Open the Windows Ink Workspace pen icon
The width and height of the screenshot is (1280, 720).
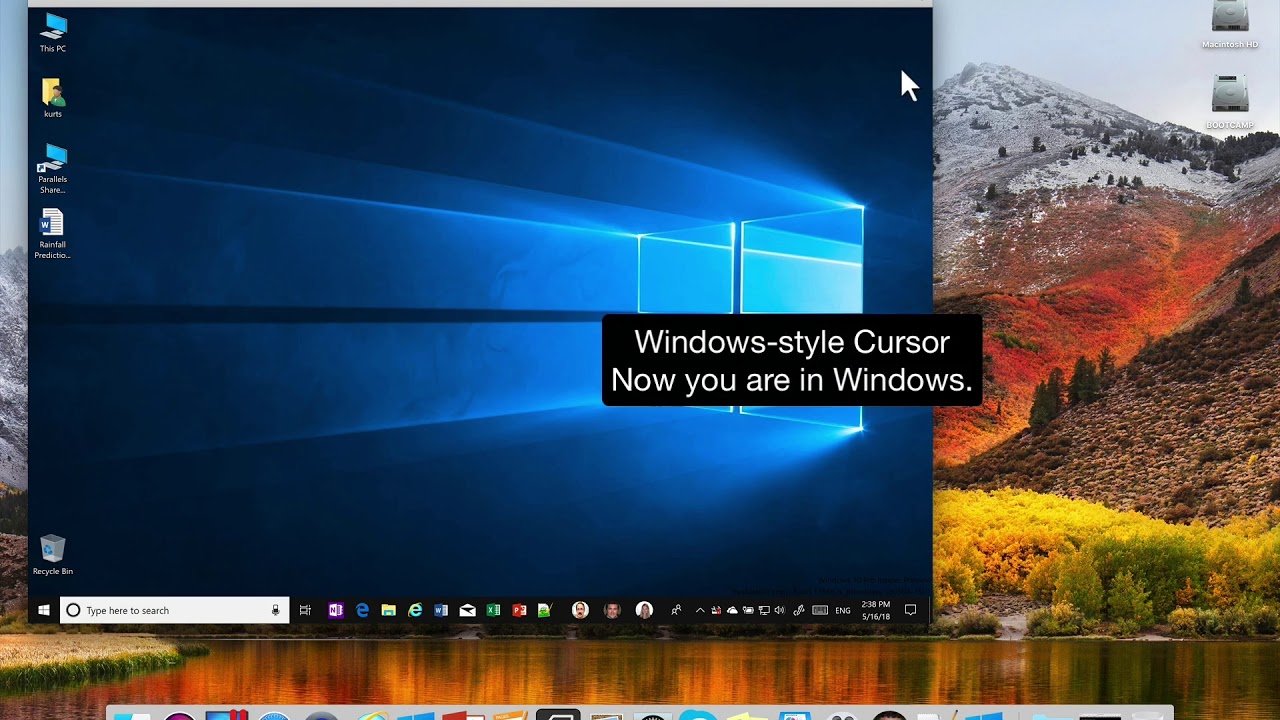[799, 610]
